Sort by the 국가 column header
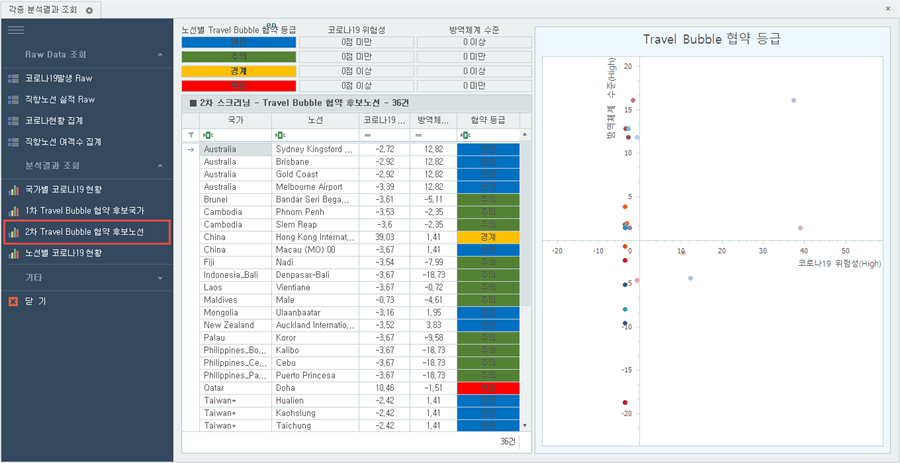Viewport: 900px width, 463px height. point(235,120)
